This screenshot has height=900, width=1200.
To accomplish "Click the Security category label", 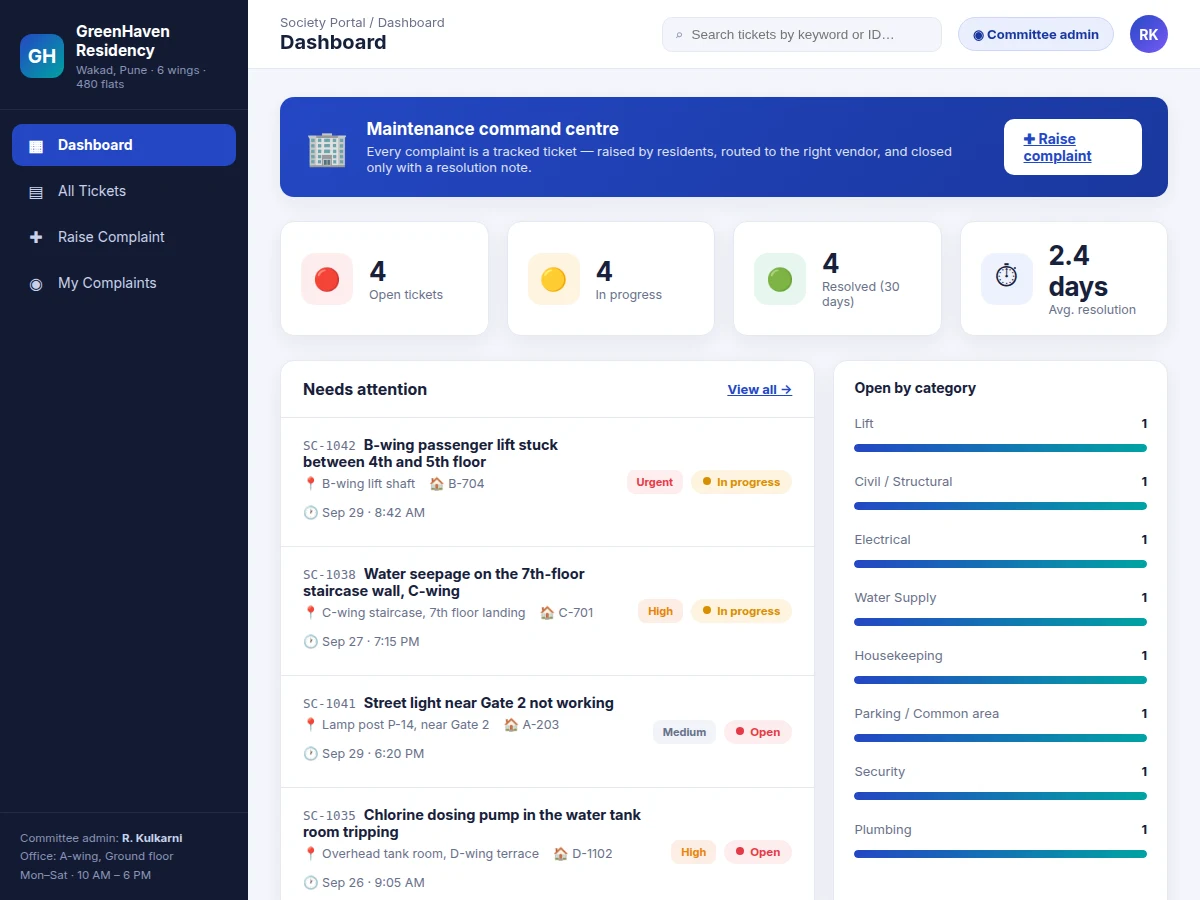I will click(x=879, y=772).
